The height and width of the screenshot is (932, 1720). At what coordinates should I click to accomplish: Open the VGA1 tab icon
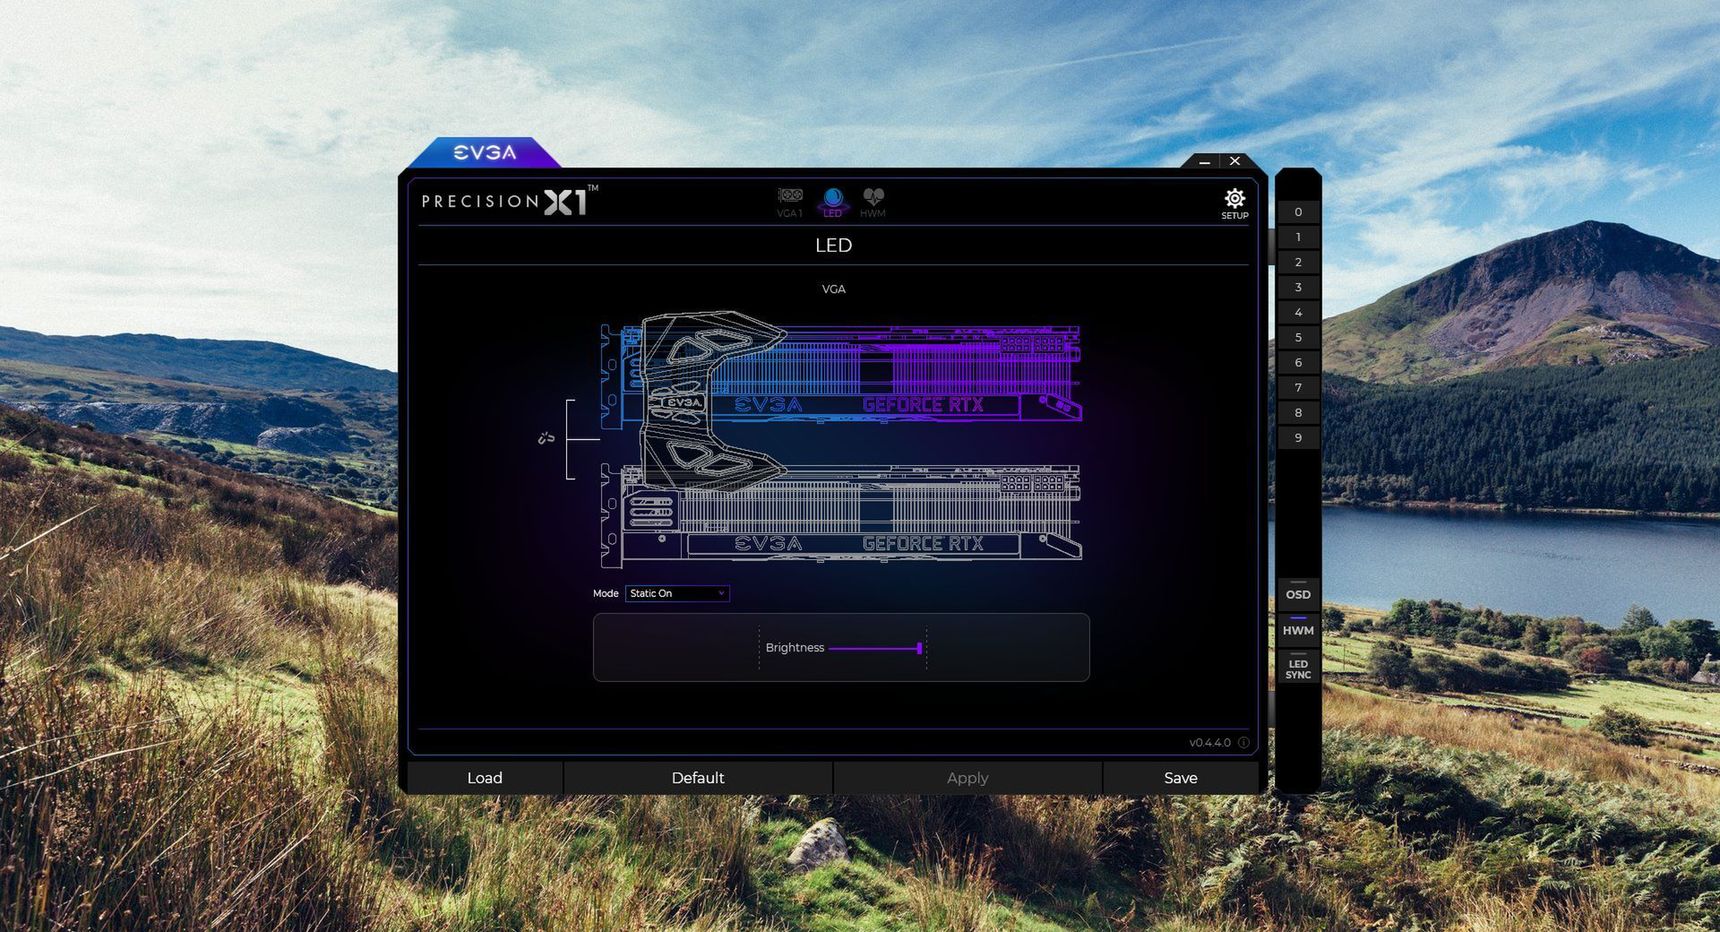pyautogui.click(x=790, y=201)
